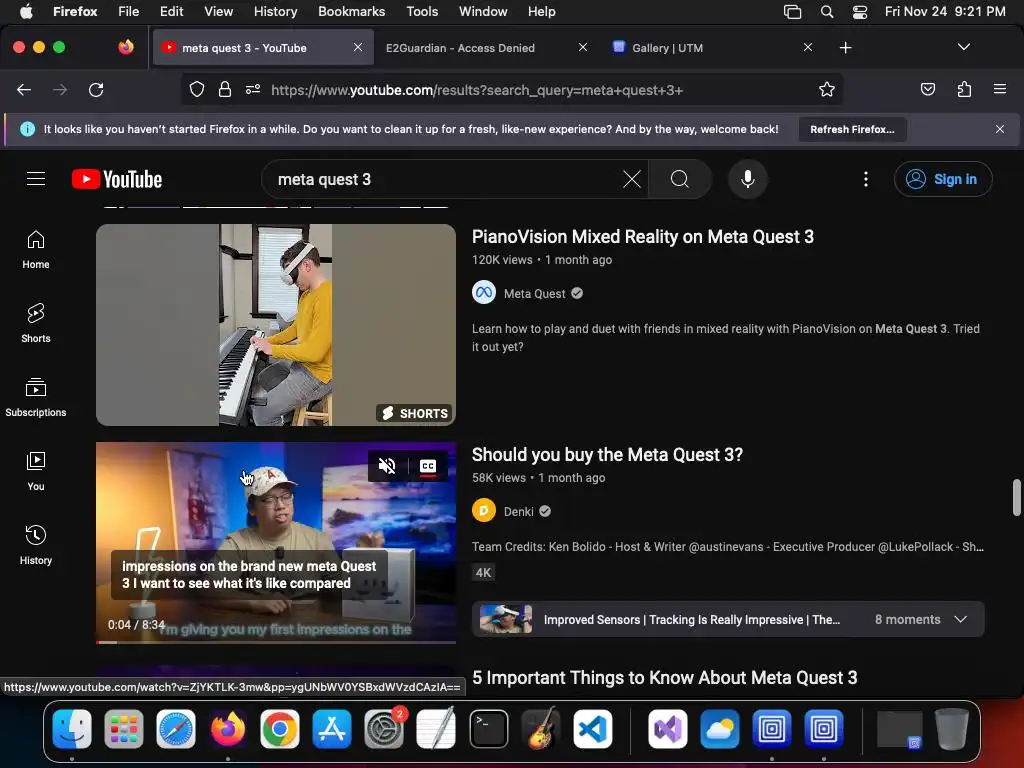This screenshot has width=1024, height=768.
Task: Toggle closed captions on the preview
Action: tap(428, 466)
